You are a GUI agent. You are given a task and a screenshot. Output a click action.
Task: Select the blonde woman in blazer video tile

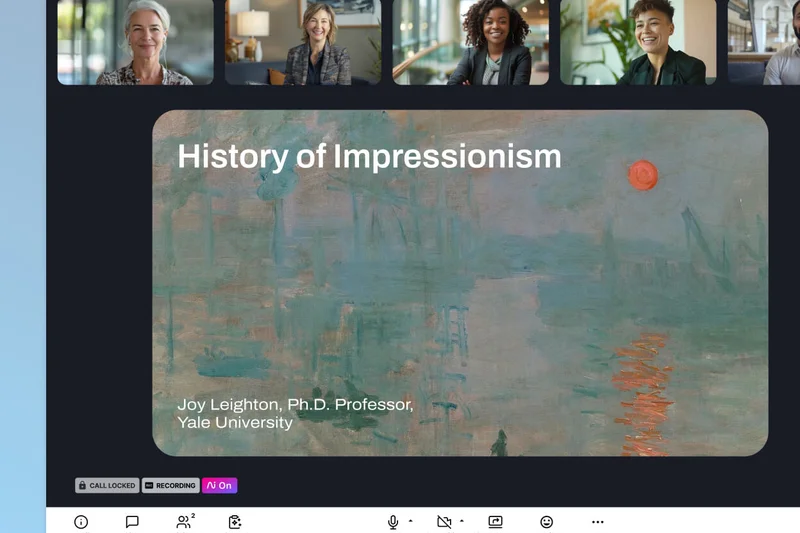[303, 42]
